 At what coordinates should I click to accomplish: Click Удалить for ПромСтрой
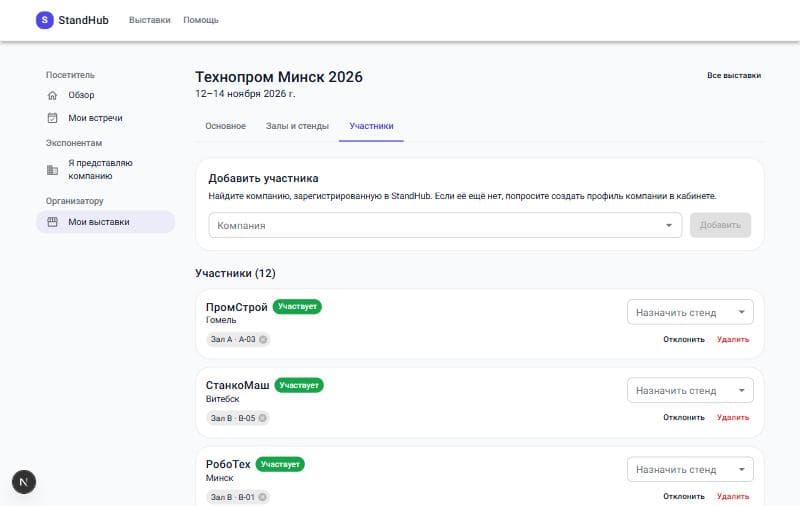point(733,339)
